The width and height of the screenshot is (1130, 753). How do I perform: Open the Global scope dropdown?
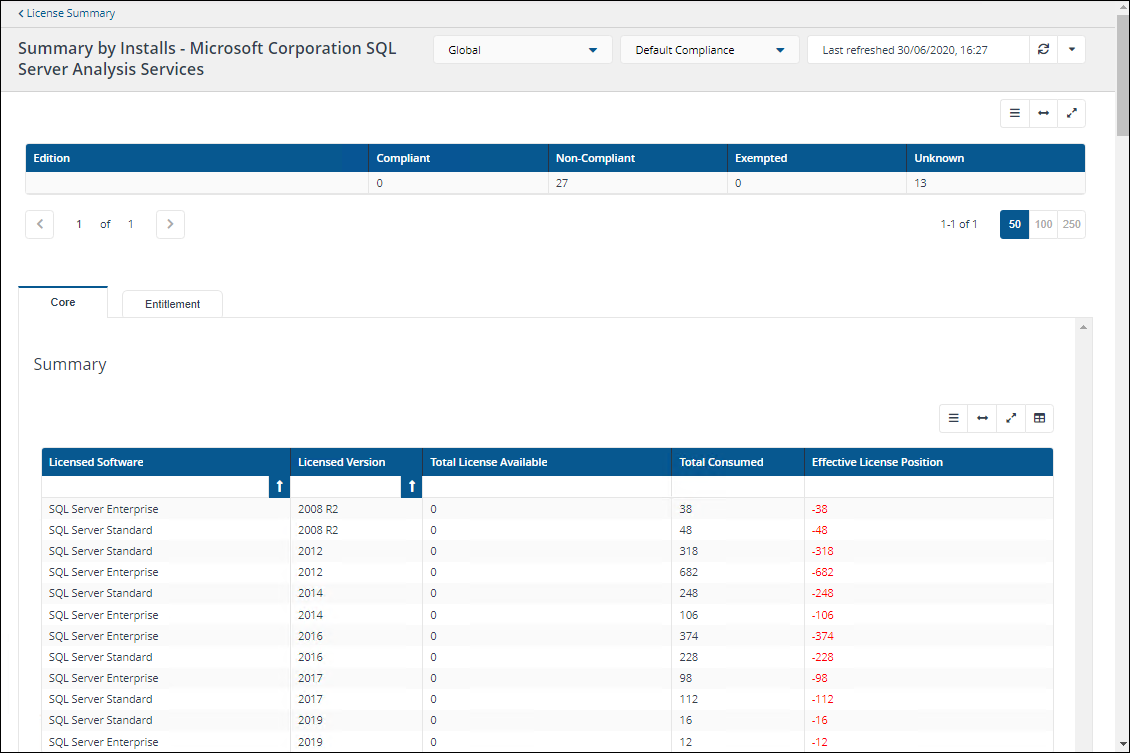pos(522,50)
